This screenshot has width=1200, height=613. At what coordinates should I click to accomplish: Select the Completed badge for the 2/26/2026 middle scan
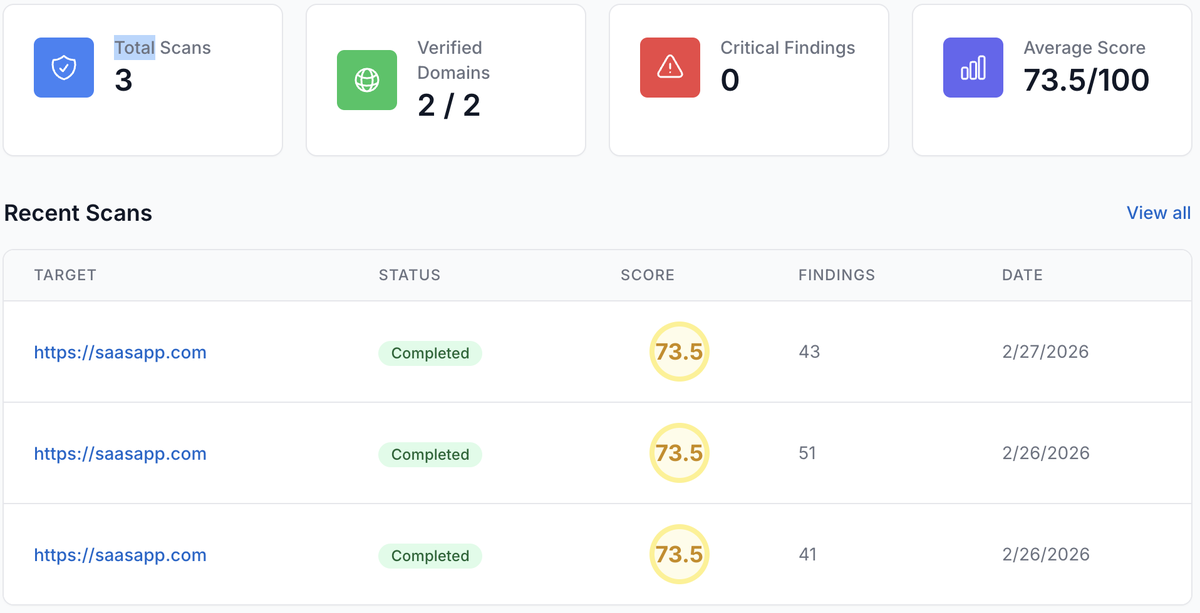coord(430,453)
